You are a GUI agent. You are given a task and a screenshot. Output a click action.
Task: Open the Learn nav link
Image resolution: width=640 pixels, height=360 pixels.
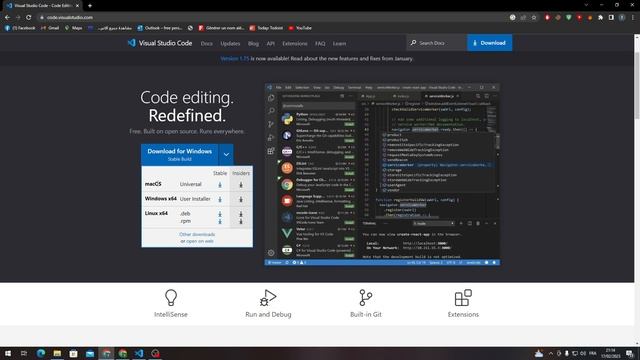(x=339, y=43)
